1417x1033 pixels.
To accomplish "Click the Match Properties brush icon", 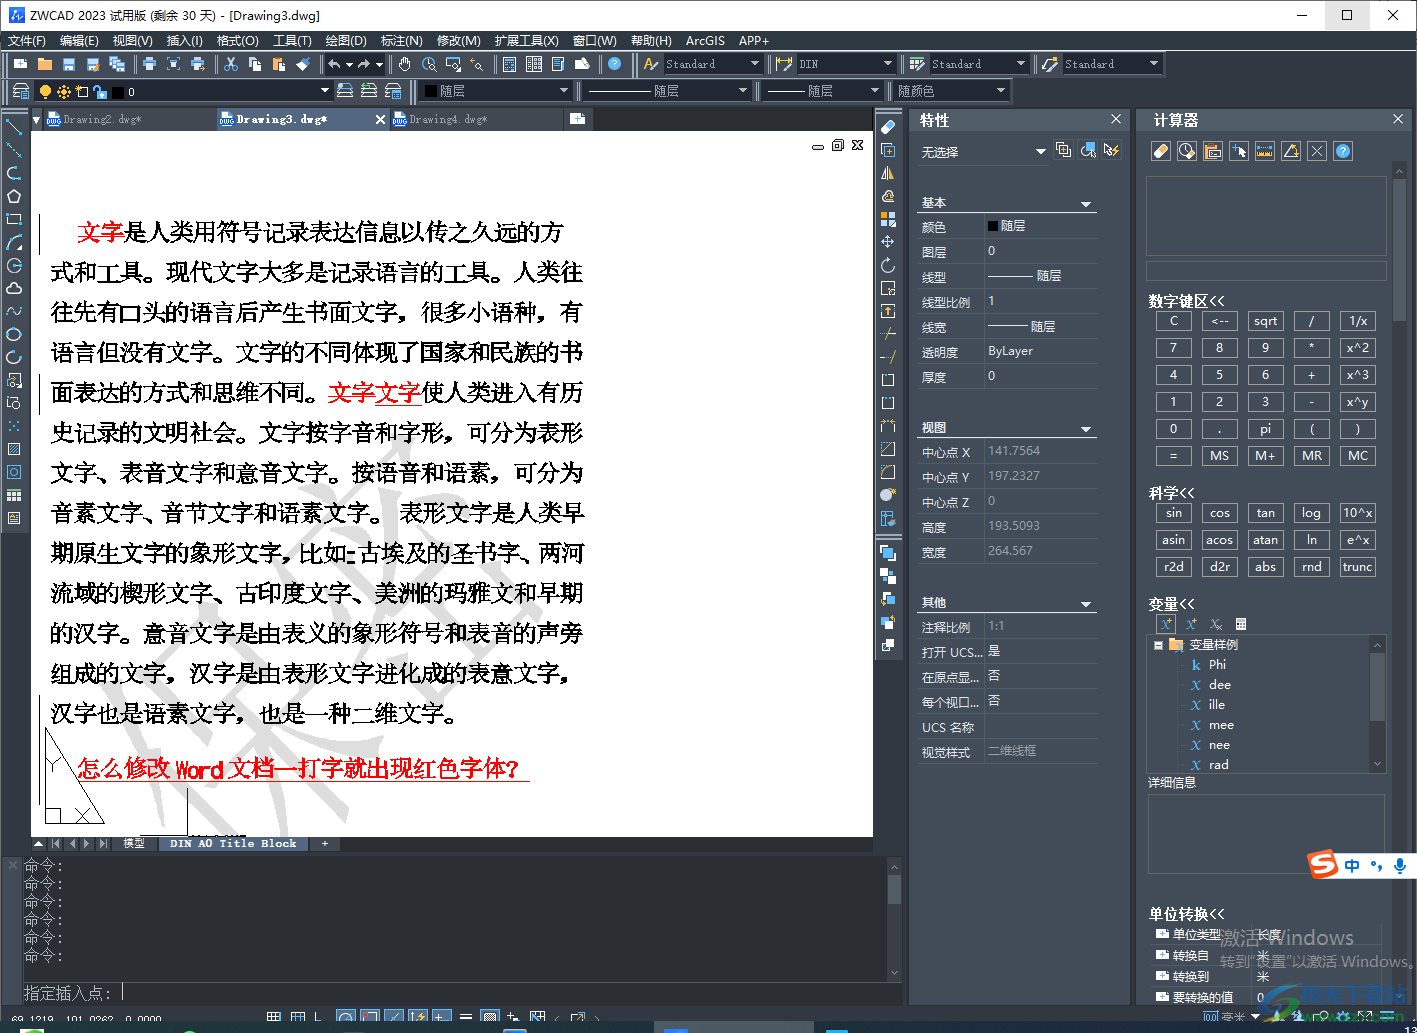I will (303, 64).
